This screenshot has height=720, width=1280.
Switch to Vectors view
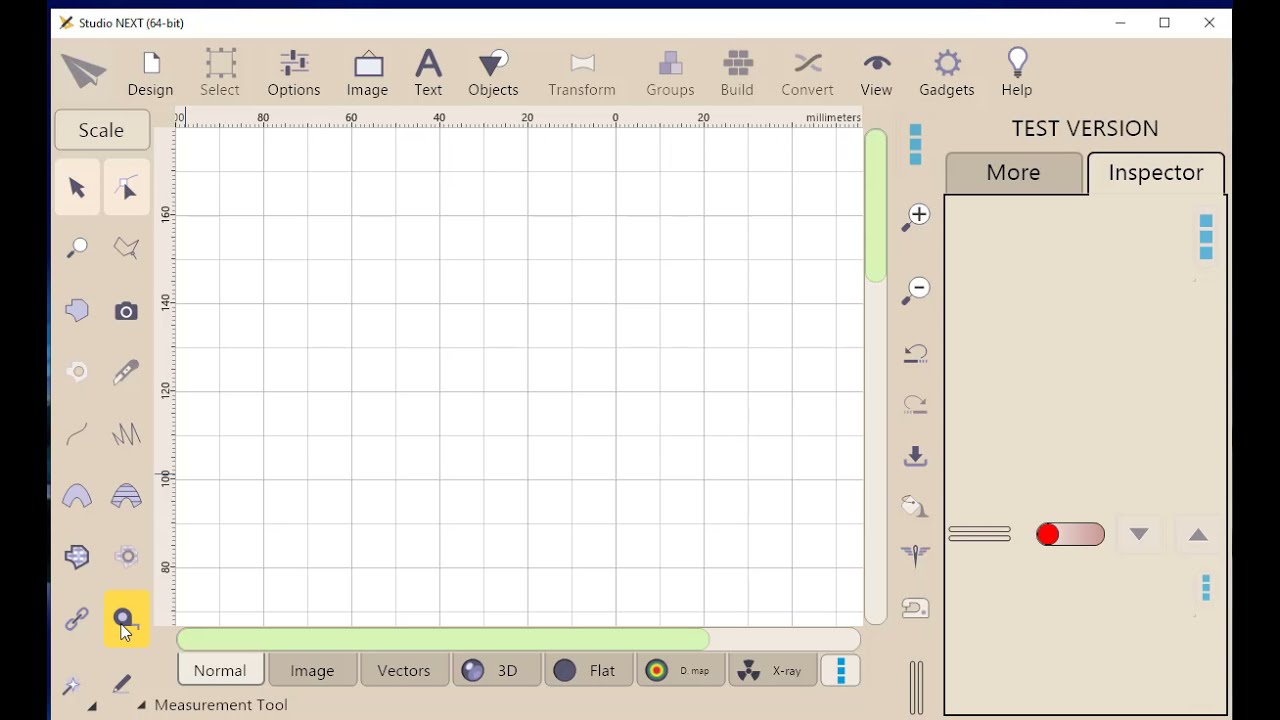pyautogui.click(x=404, y=671)
